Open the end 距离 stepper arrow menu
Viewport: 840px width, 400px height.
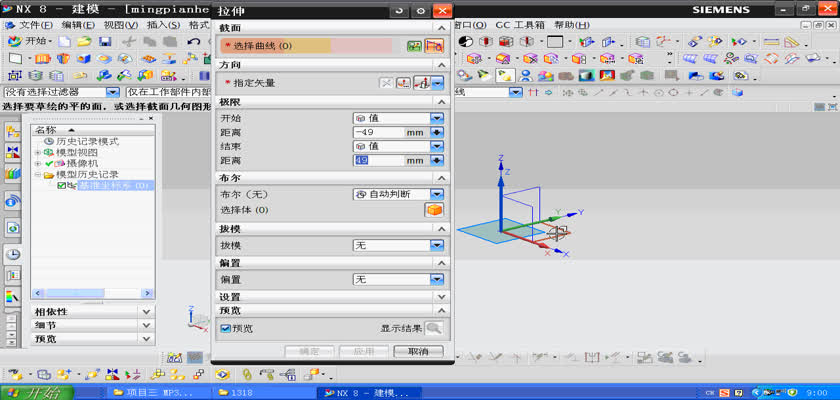click(x=437, y=160)
